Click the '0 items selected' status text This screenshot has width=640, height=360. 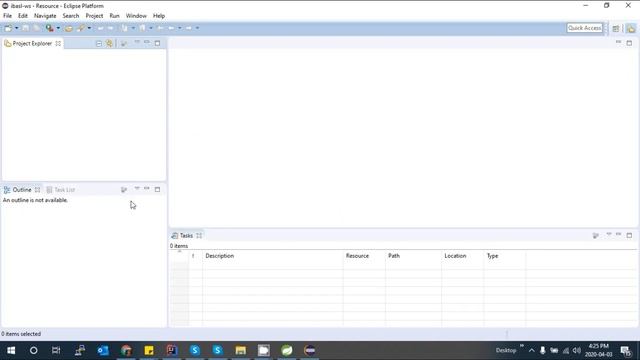click(21, 334)
